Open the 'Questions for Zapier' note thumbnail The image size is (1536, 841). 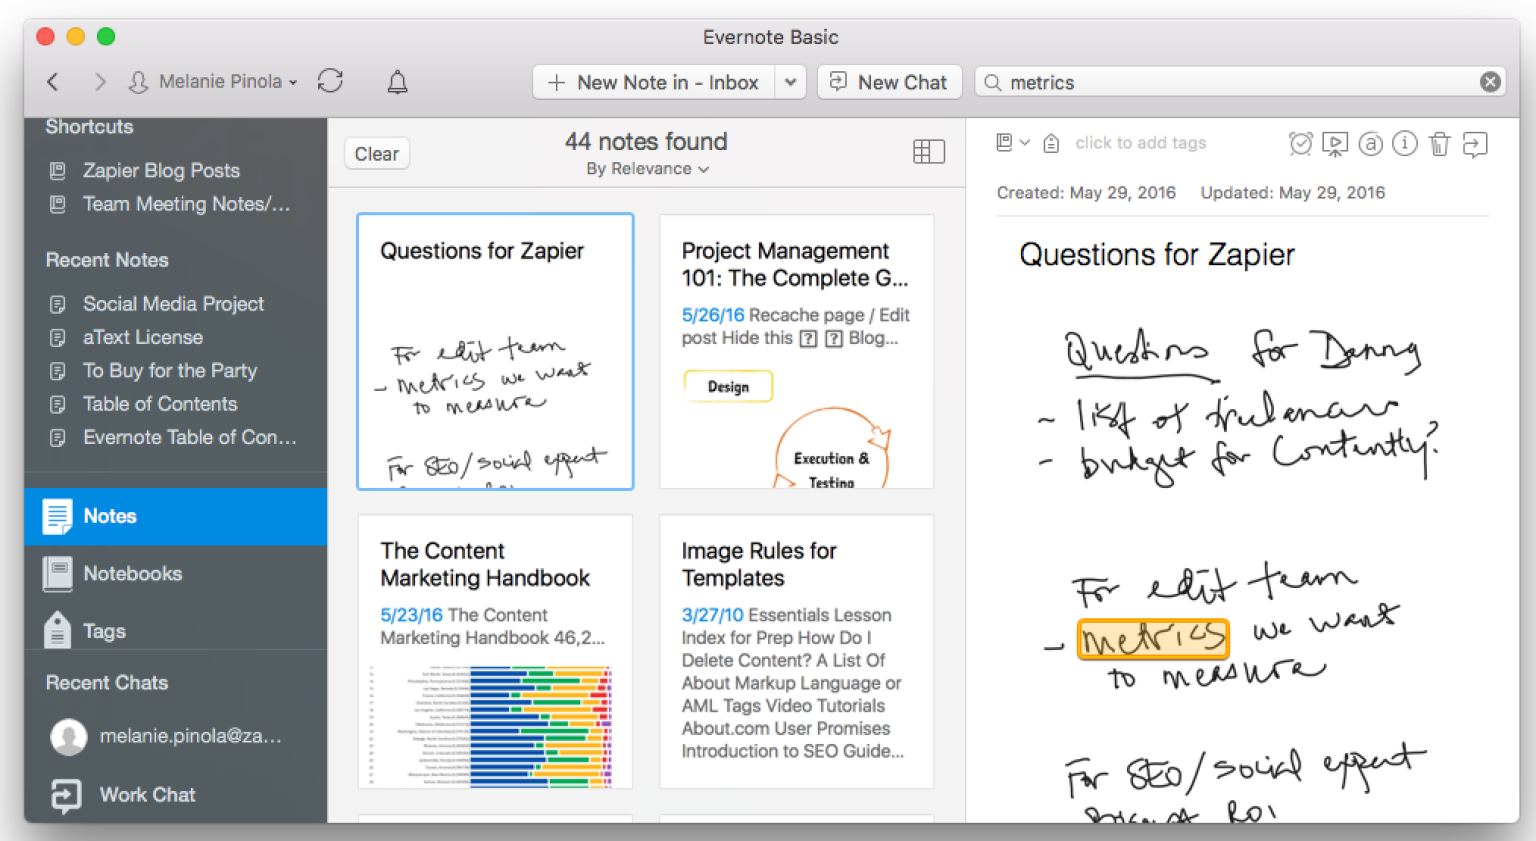point(494,351)
